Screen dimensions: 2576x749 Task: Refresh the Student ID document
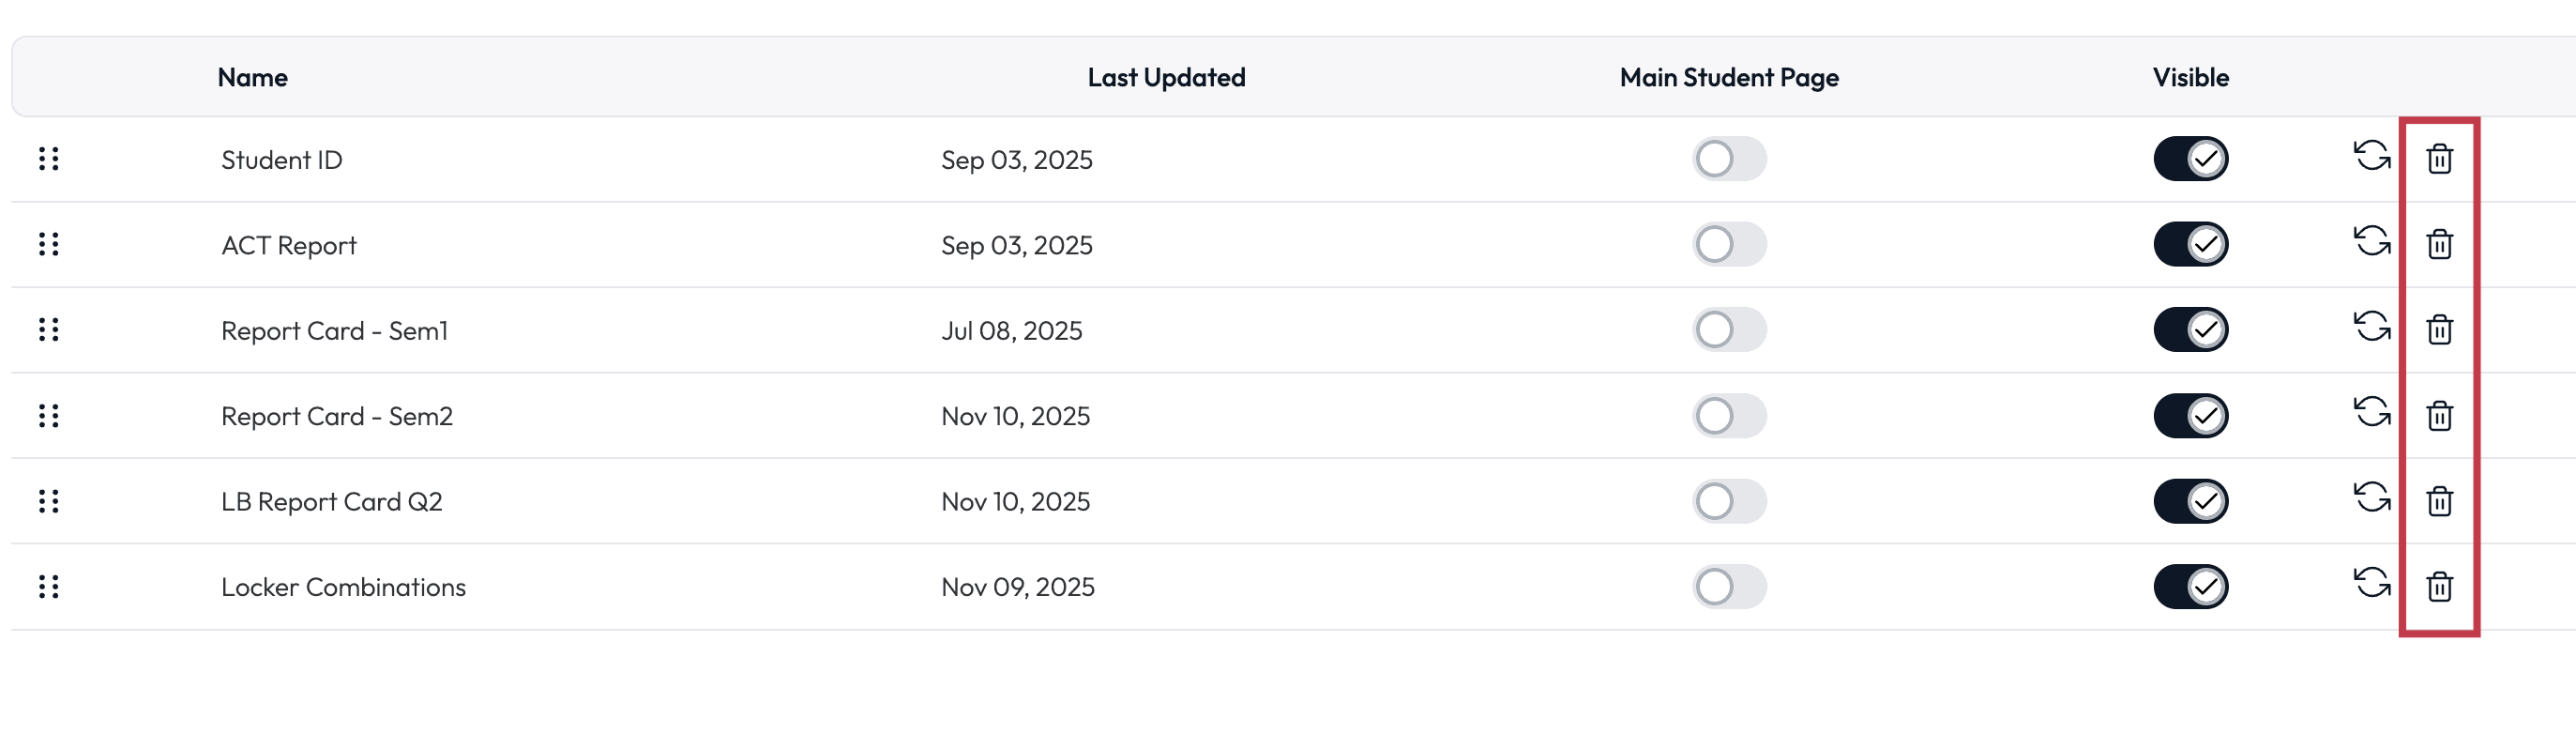pos(2371,156)
